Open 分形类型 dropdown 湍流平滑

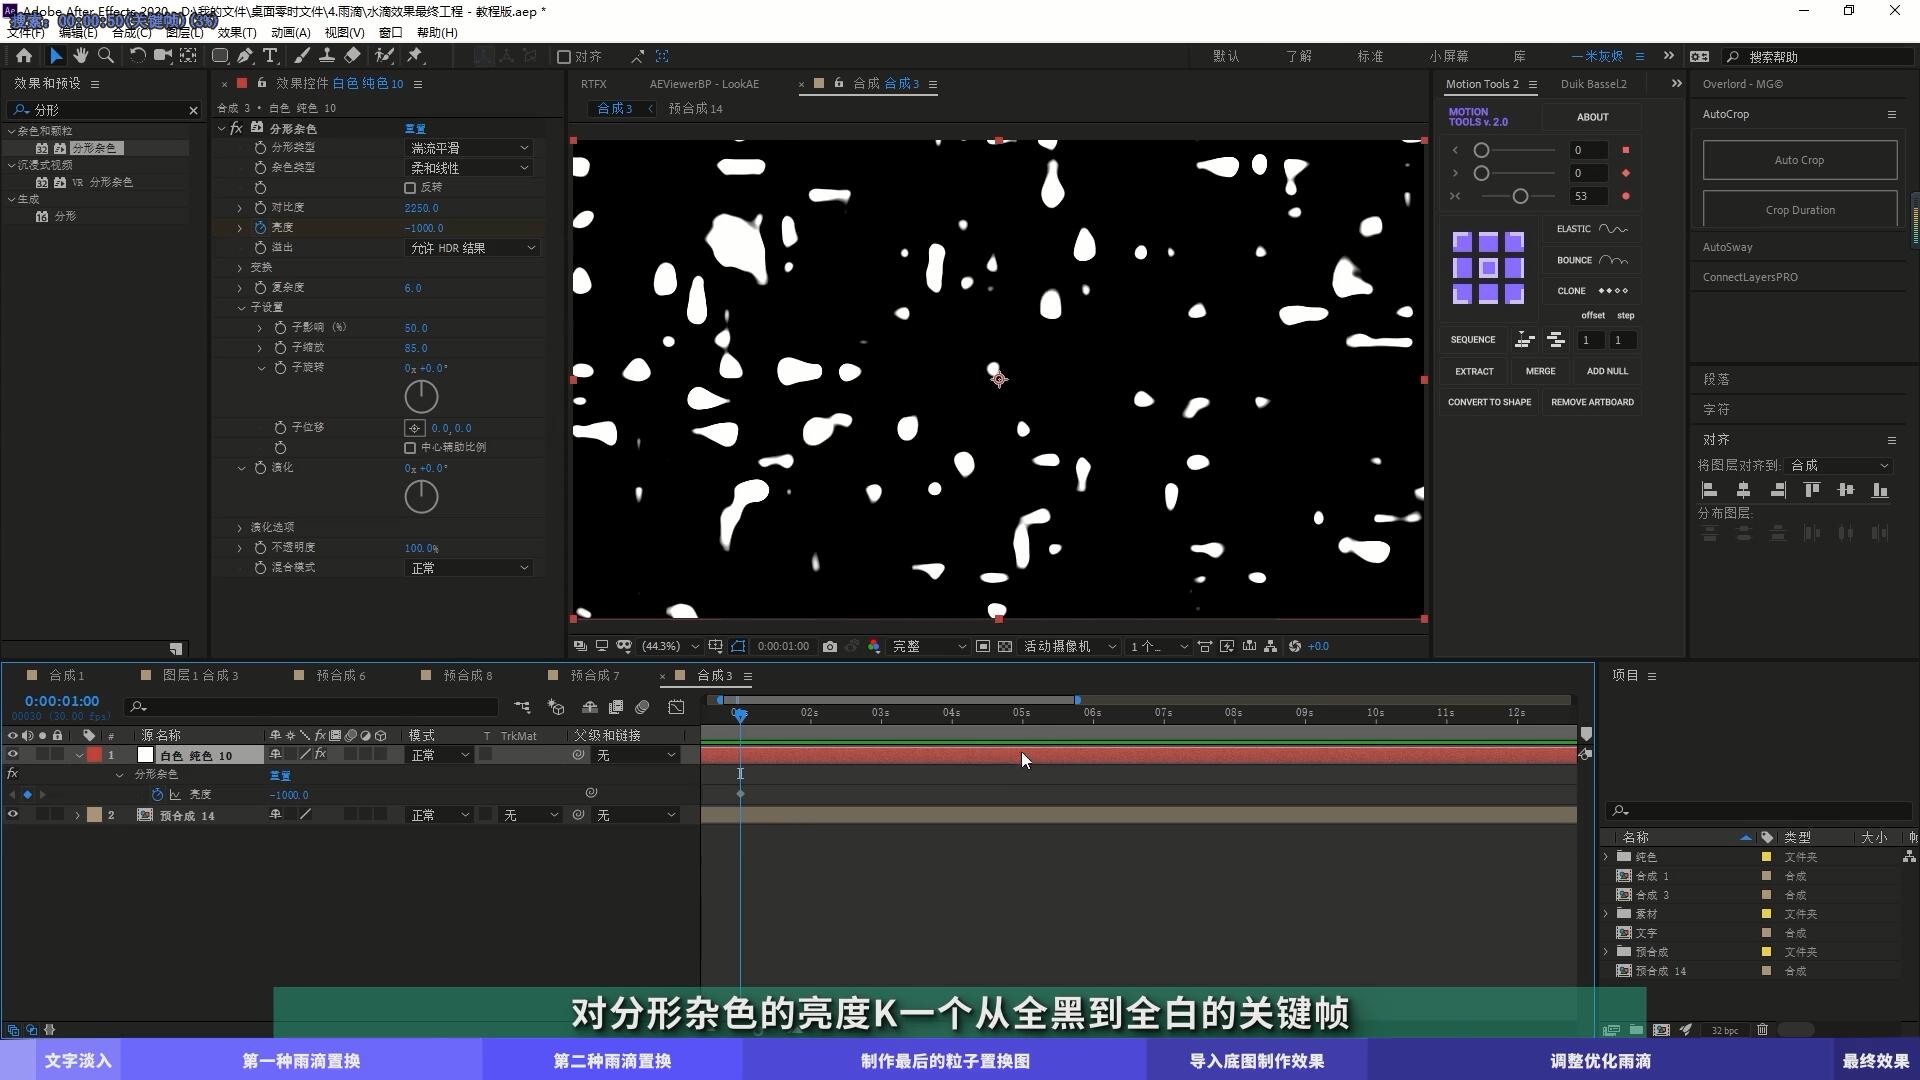click(x=469, y=148)
